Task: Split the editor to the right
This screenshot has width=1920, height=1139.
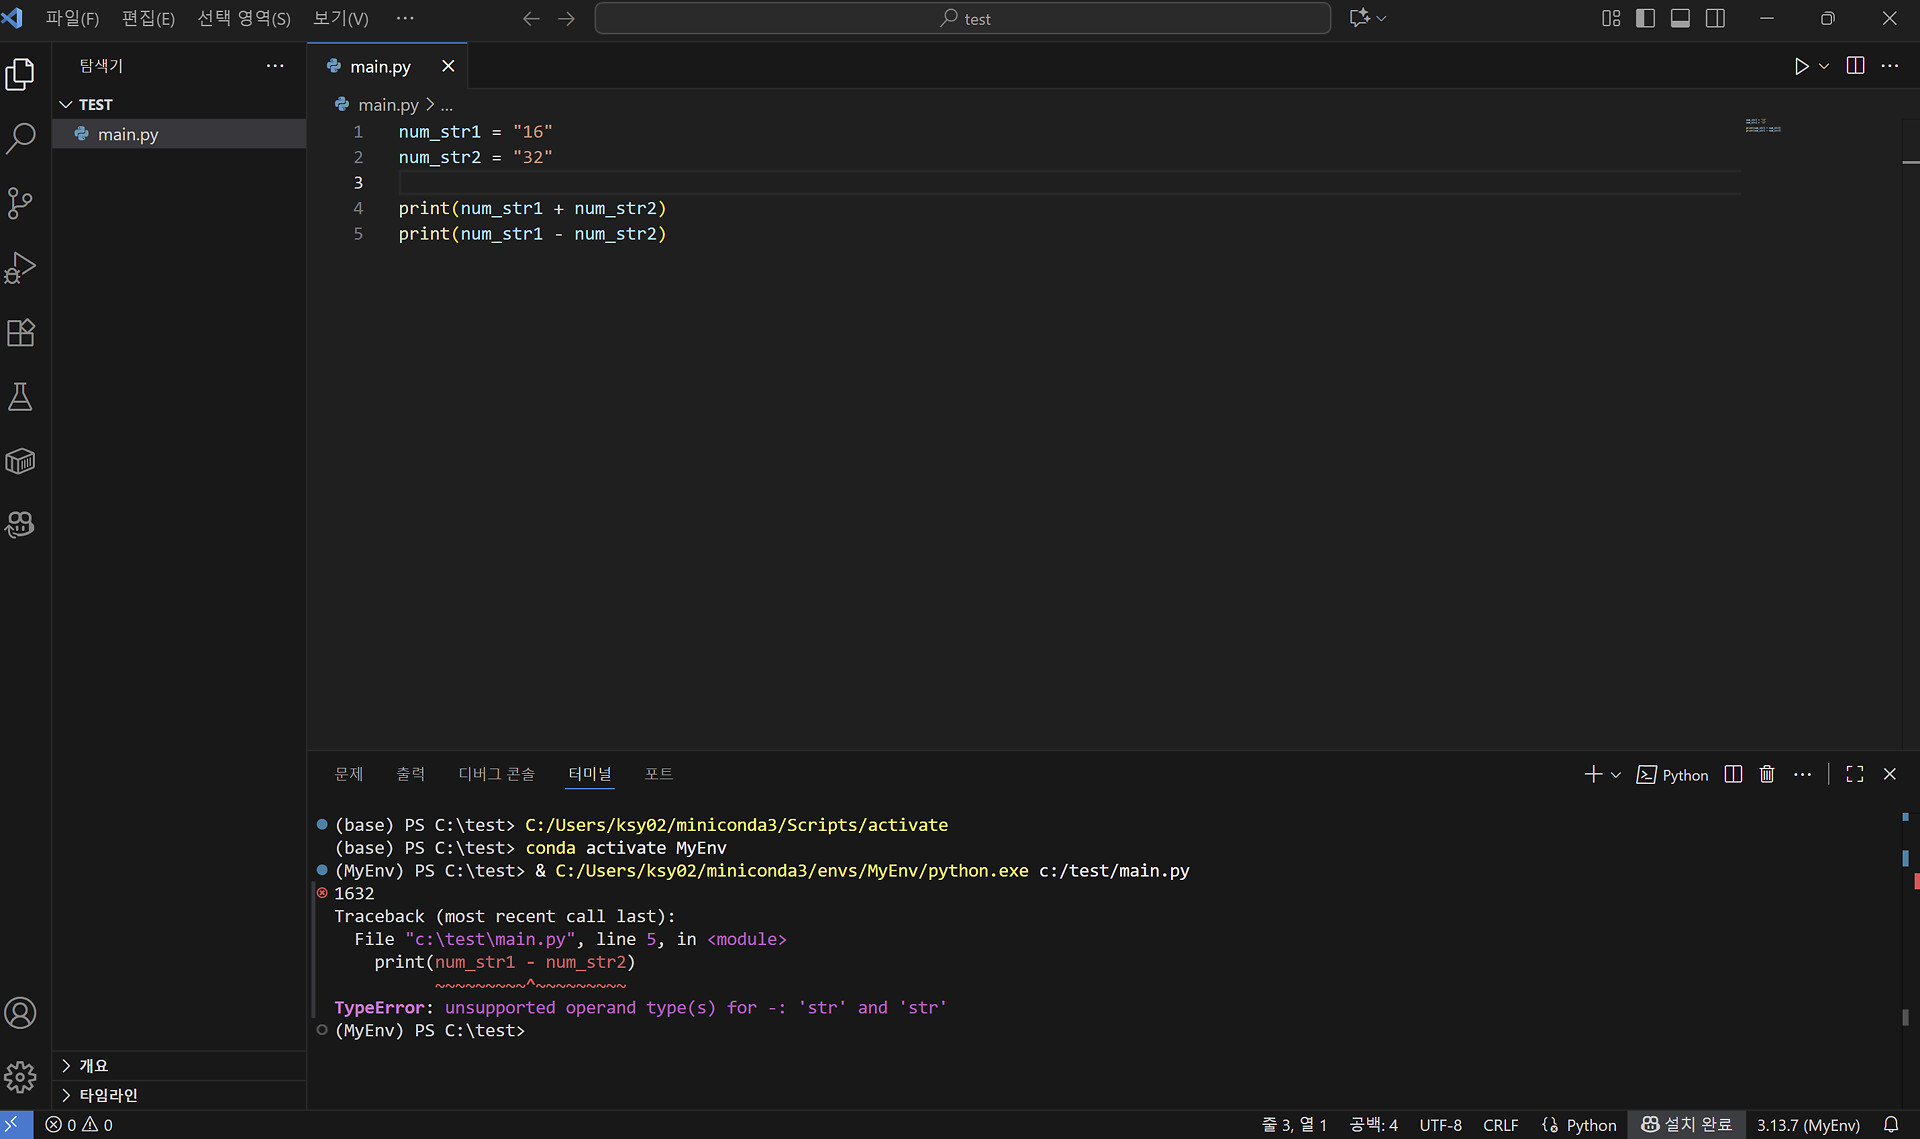Action: 1855,66
